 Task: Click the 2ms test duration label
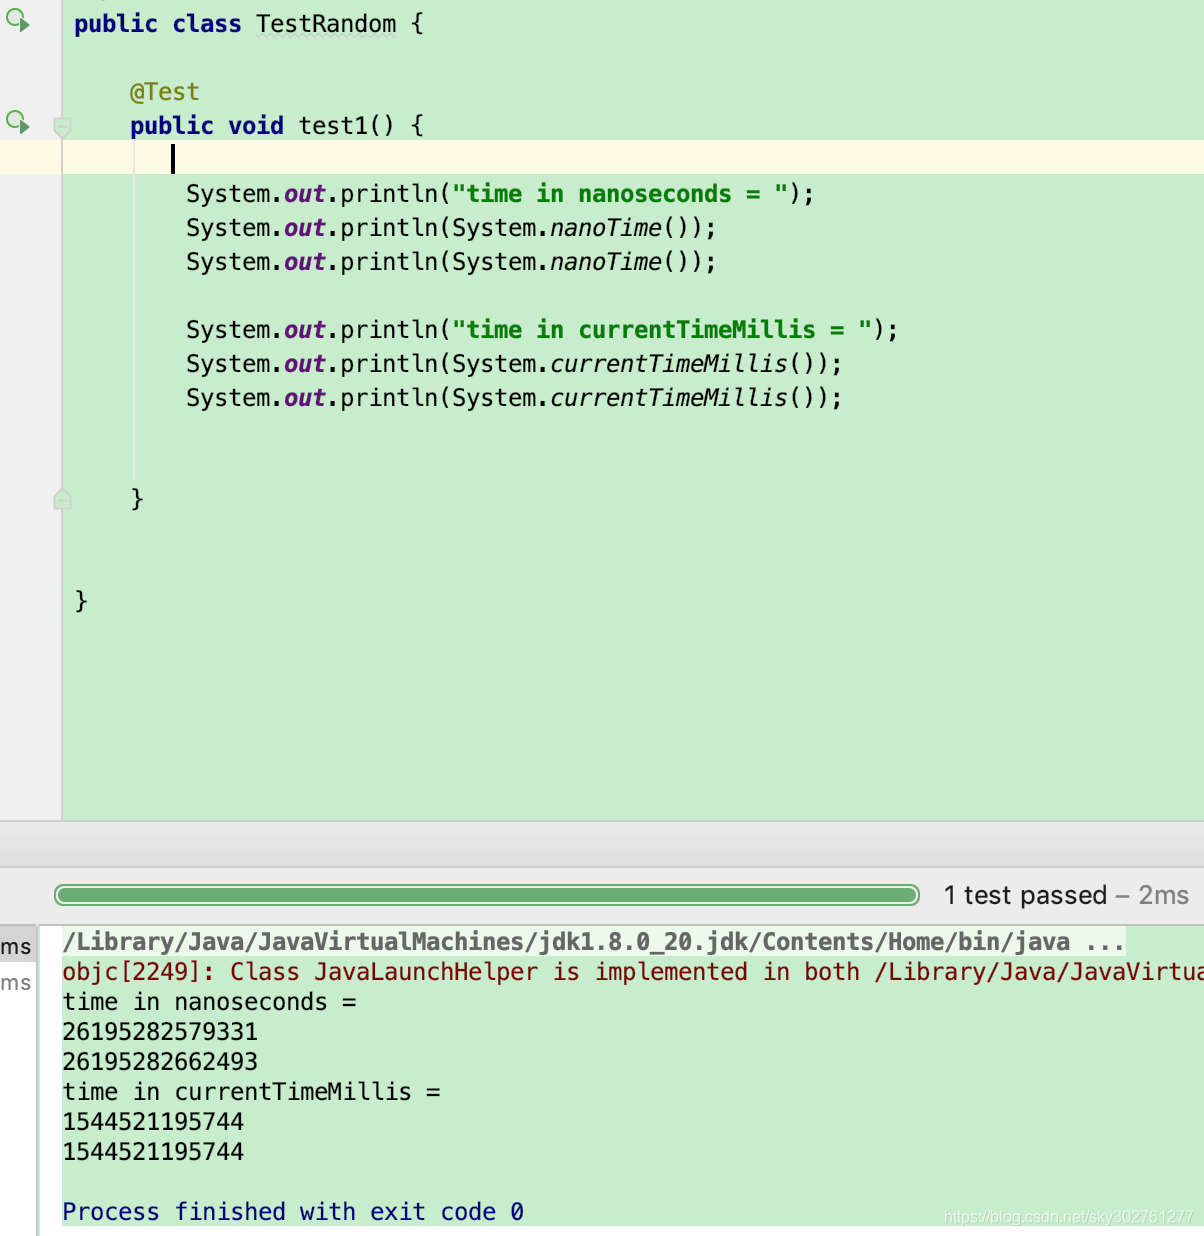coord(1164,895)
